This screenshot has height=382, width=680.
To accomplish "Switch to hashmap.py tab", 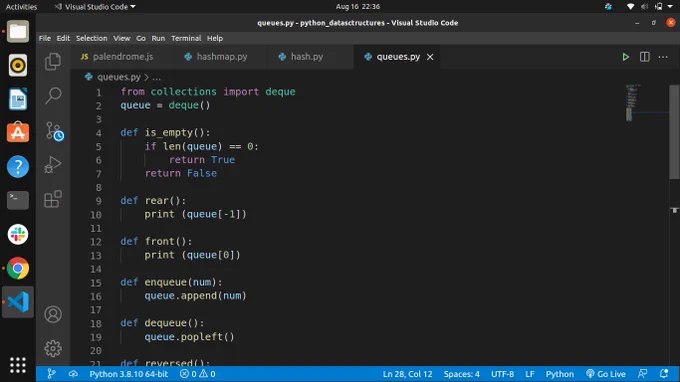I will [x=222, y=57].
